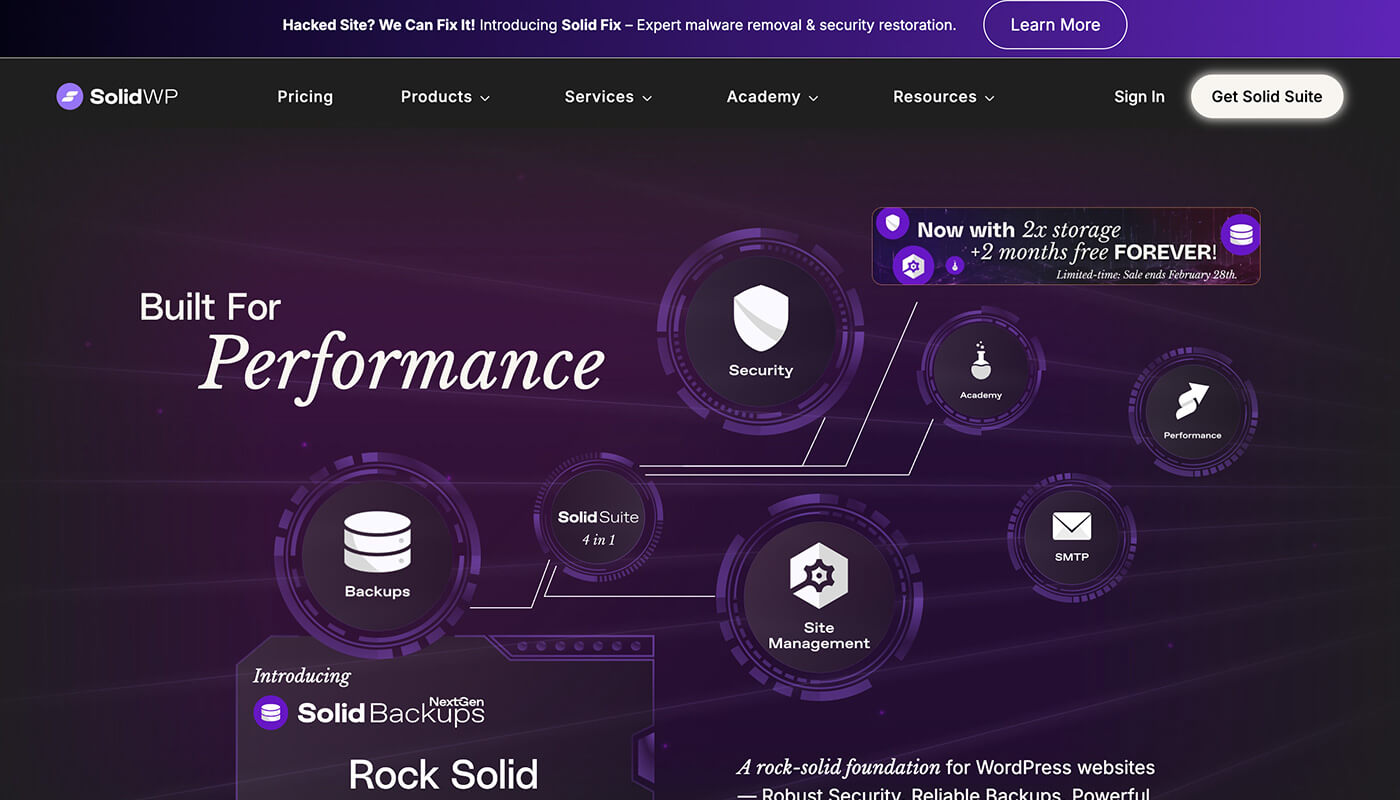Click the SolidWP logo icon

[69, 96]
